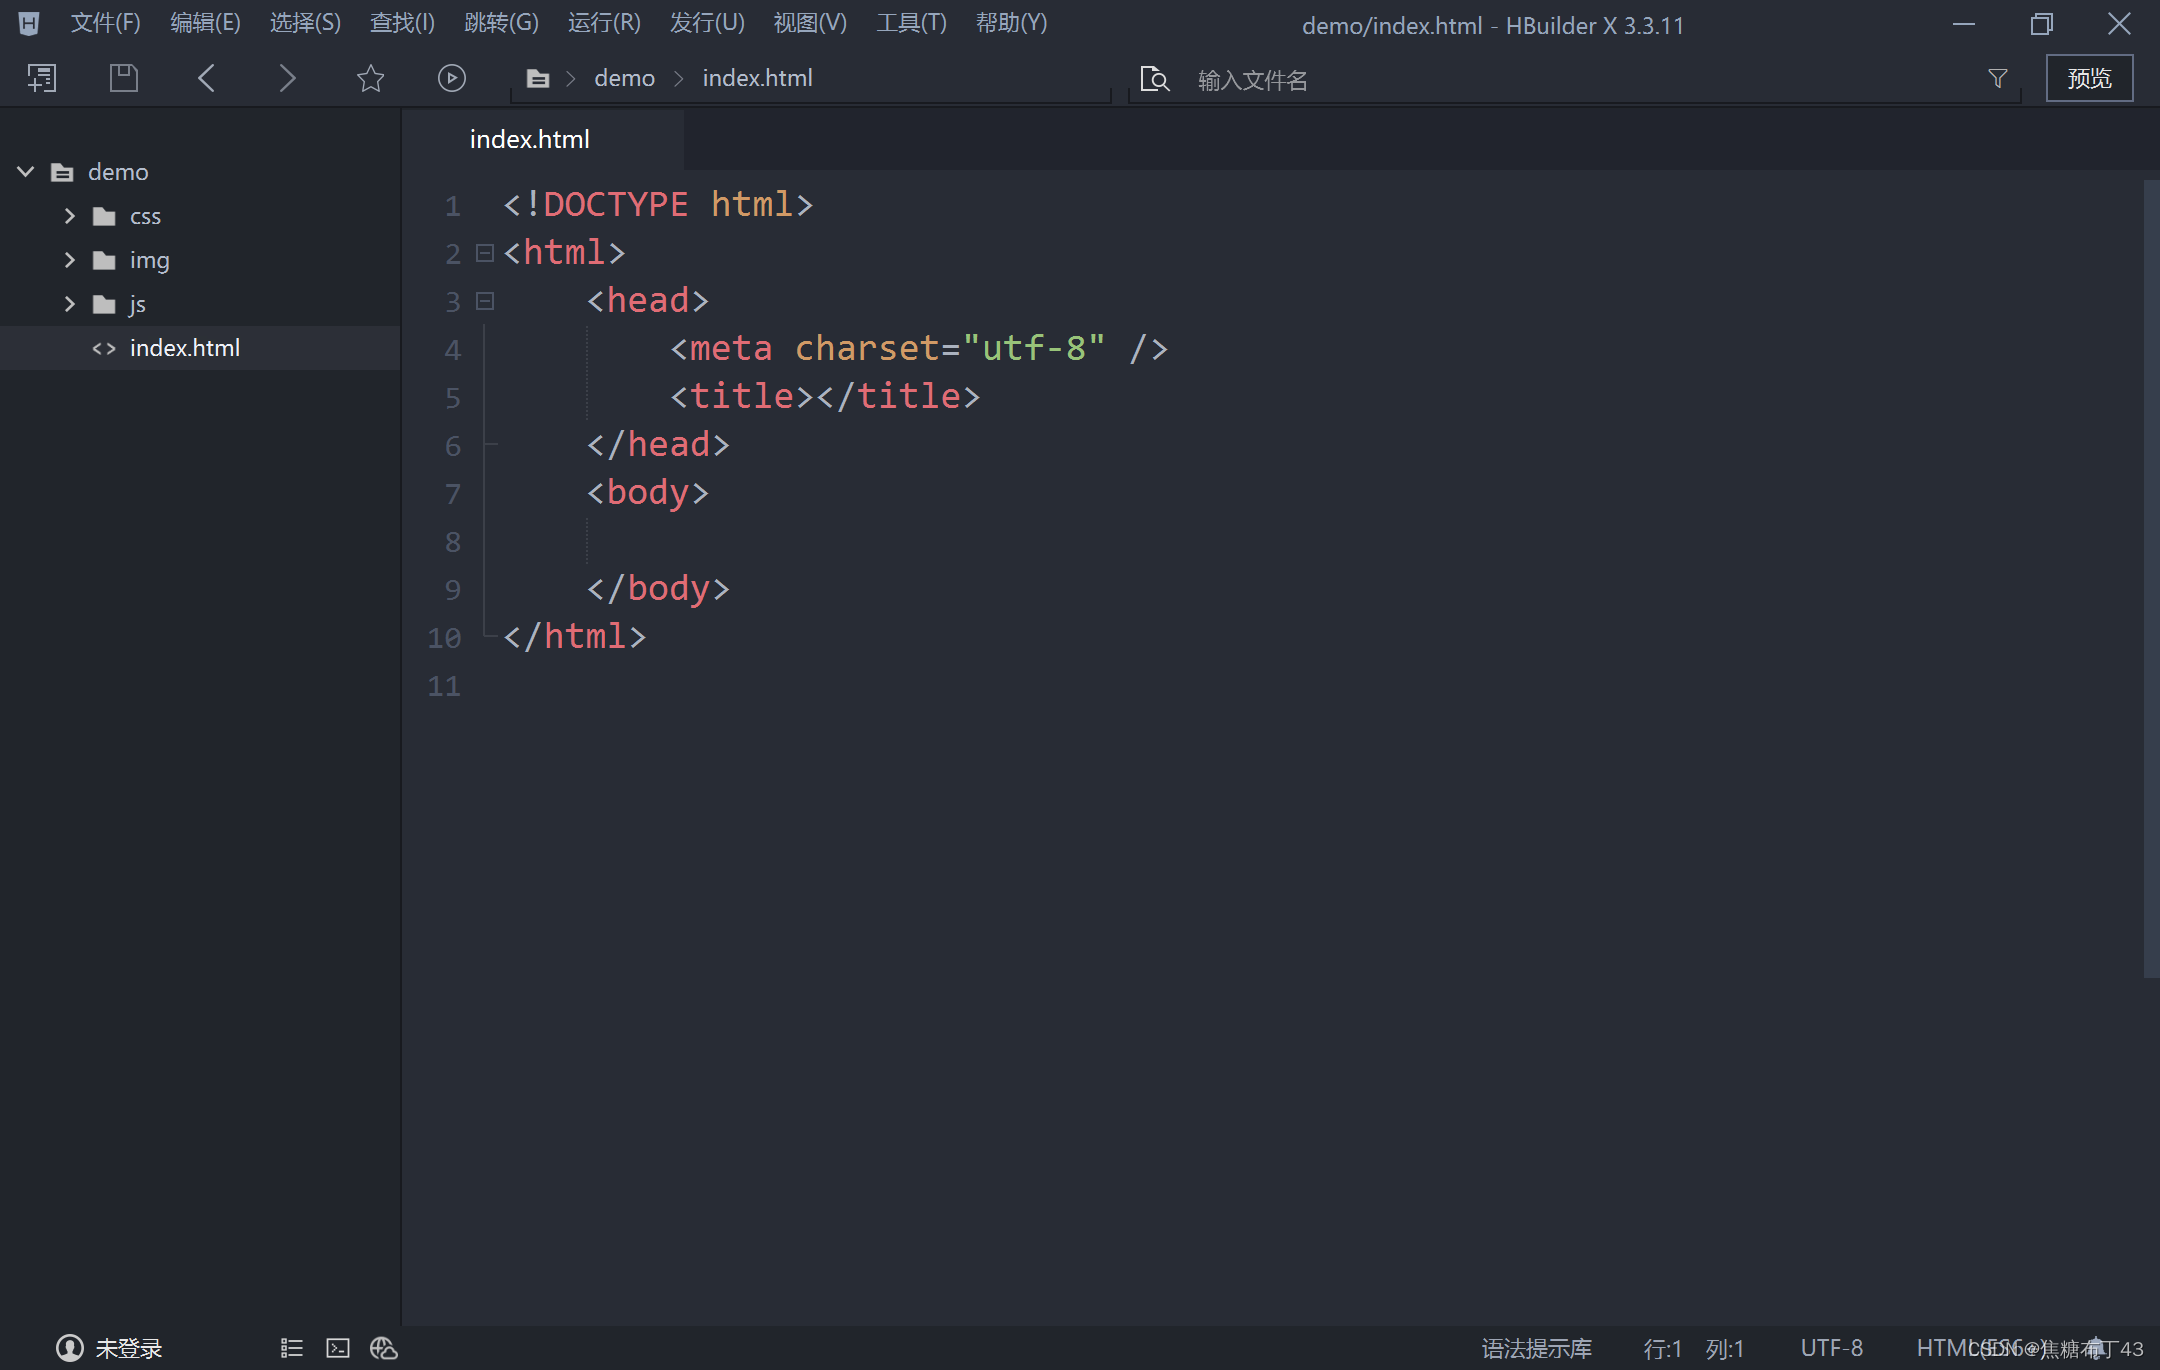Screen dimensions: 2160x1370
Task: Expand the css folder
Action: click(x=69, y=216)
